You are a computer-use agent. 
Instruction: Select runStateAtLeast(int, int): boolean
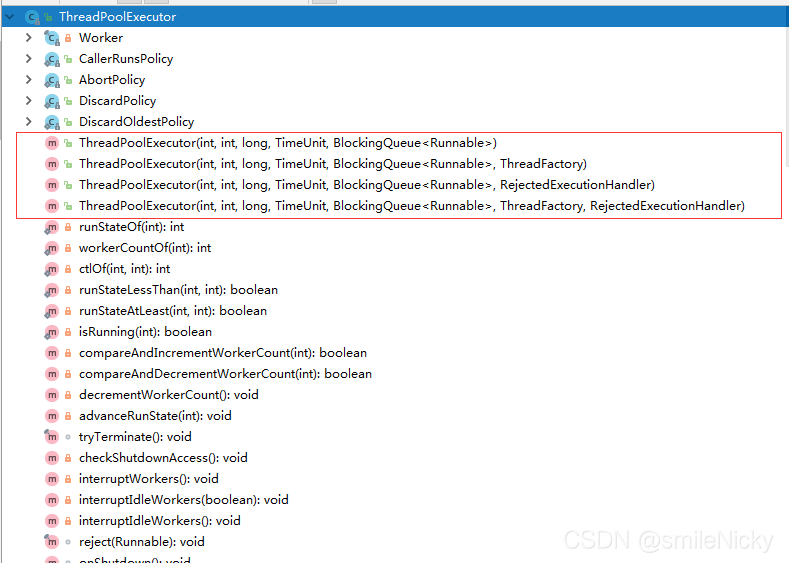[x=173, y=311]
